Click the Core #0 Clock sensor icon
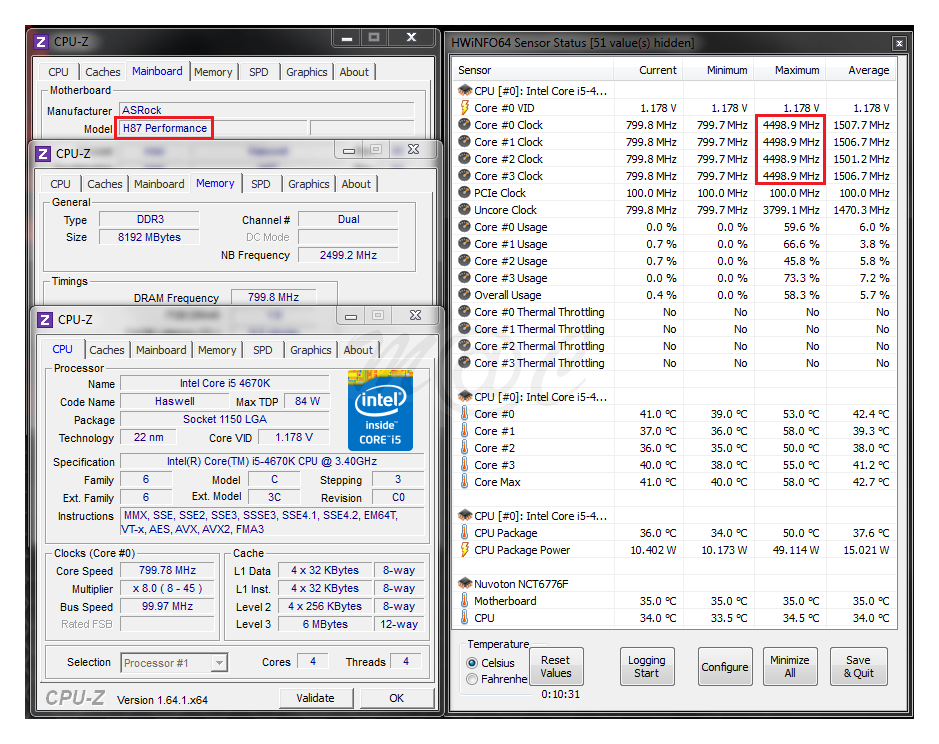939x744 pixels. [464, 125]
